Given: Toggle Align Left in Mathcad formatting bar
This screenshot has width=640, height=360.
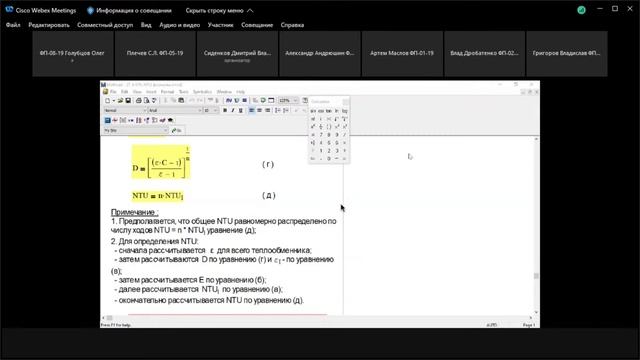Looking at the screenshot, I should click(251, 110).
